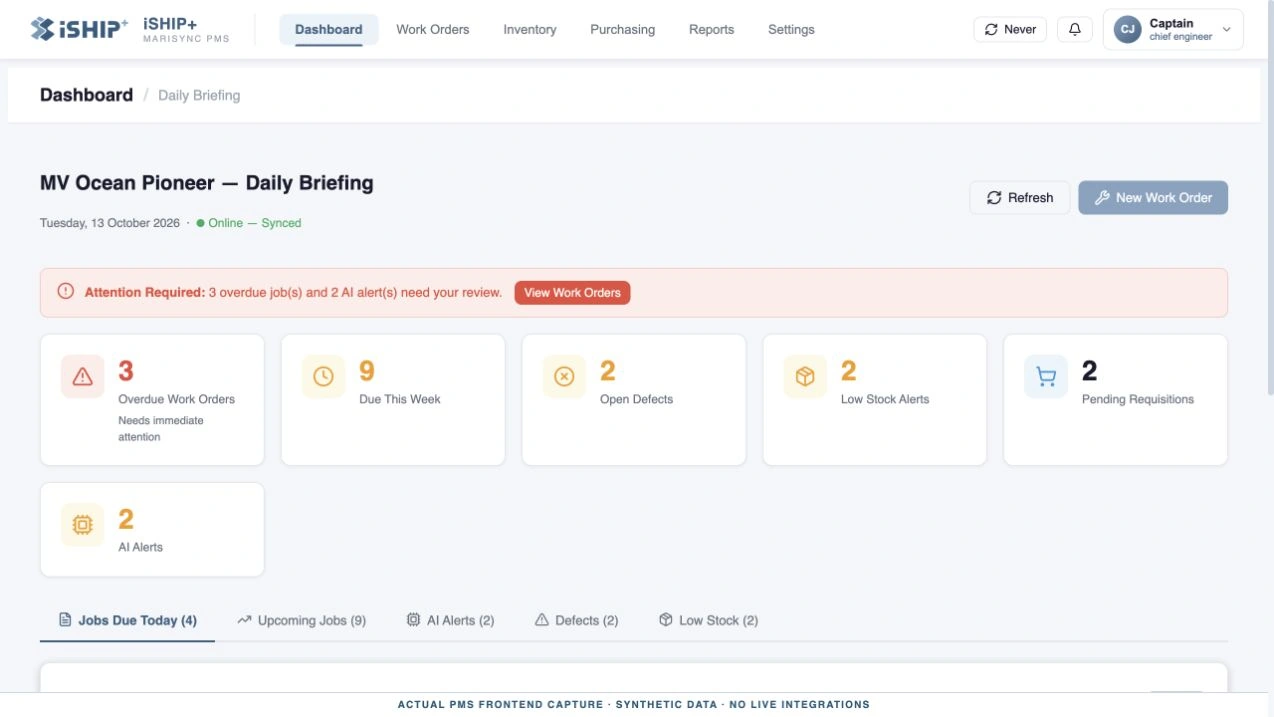Click the Daily Briefing breadcrumb
This screenshot has height=717, width=1274.
199,96
